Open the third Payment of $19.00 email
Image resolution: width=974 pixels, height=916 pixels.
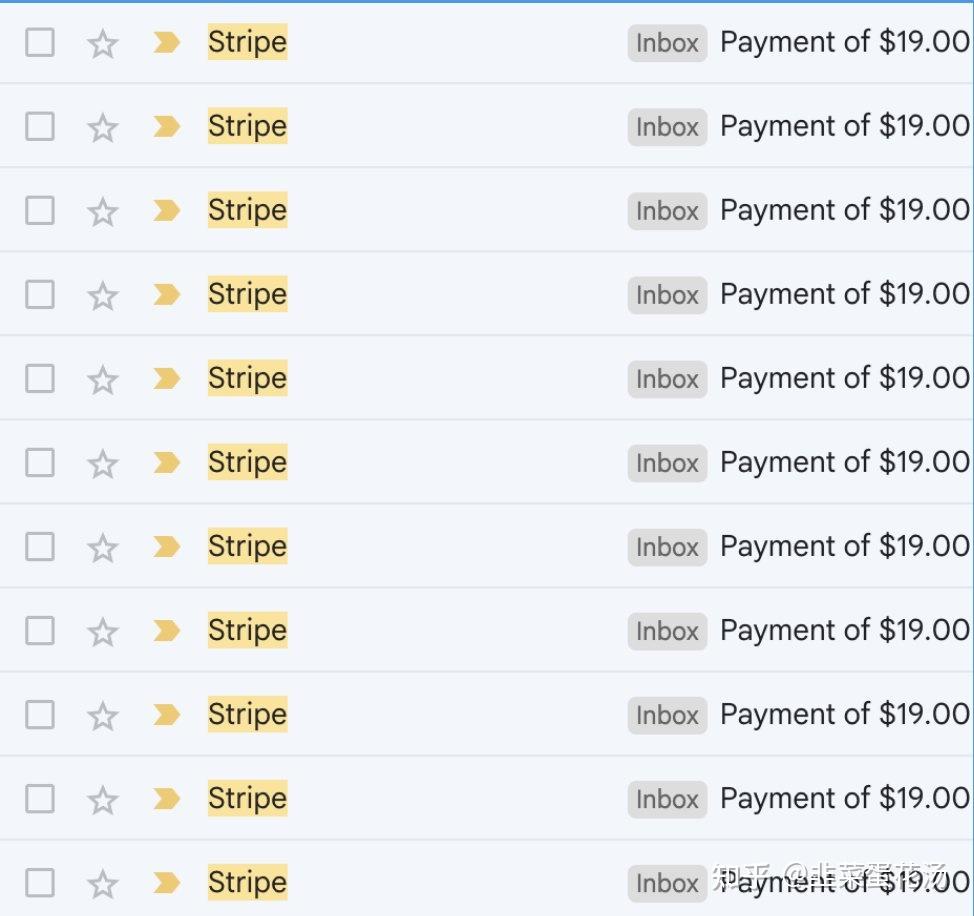coord(844,210)
